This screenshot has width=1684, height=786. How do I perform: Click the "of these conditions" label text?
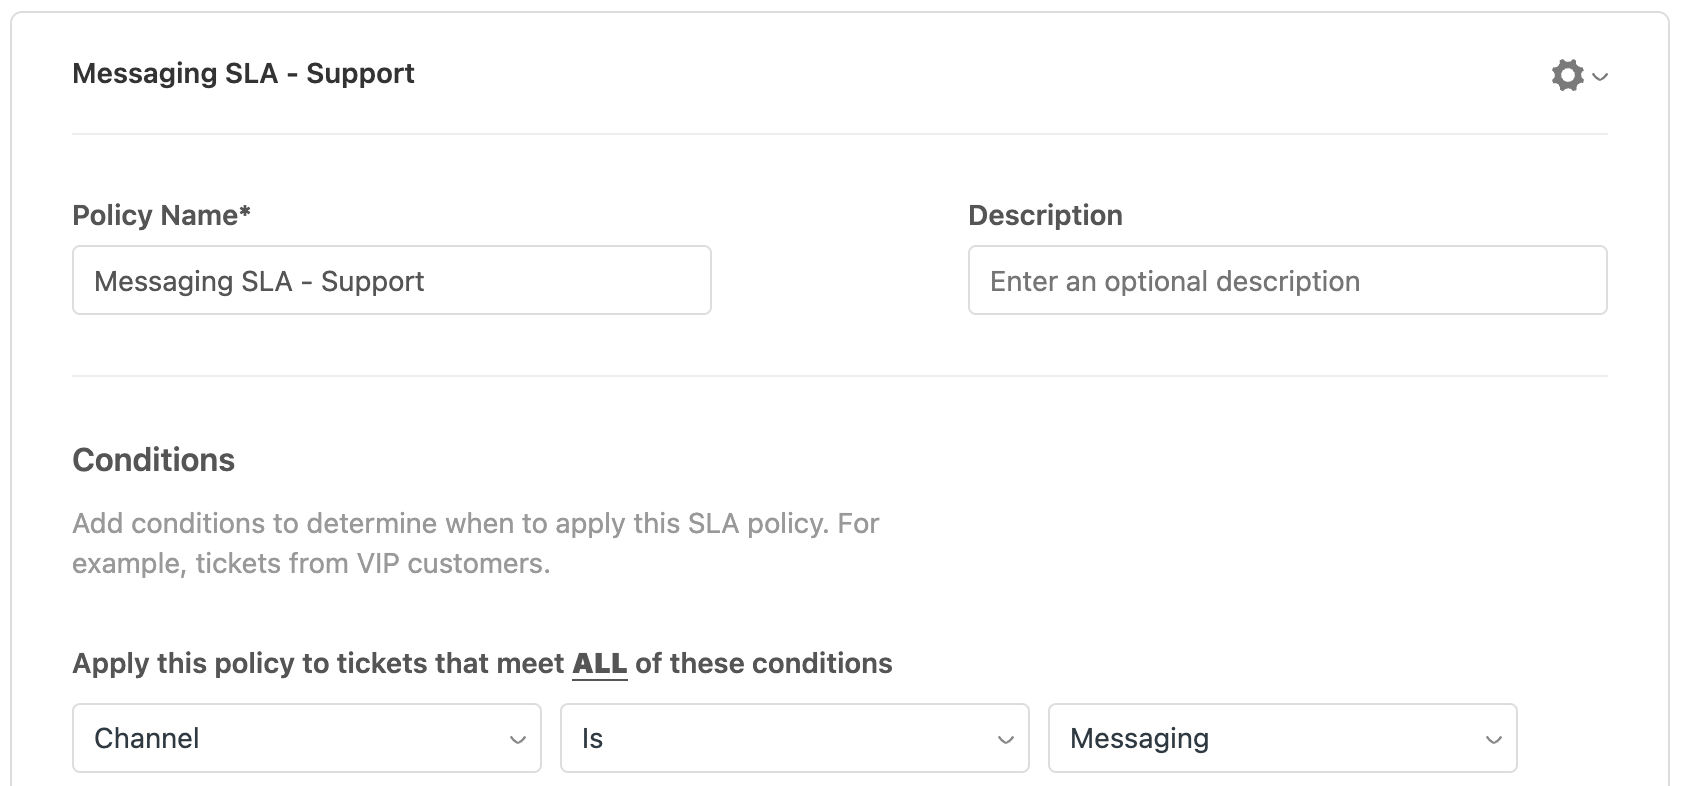pyautogui.click(x=763, y=664)
